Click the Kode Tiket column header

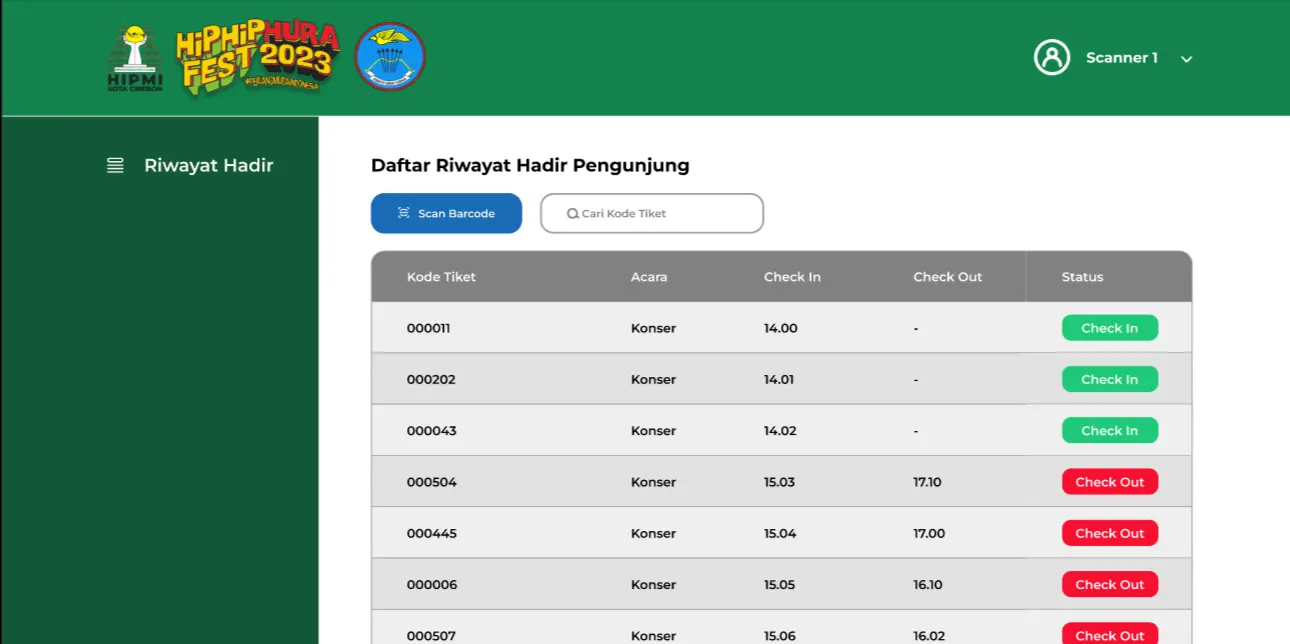441,277
